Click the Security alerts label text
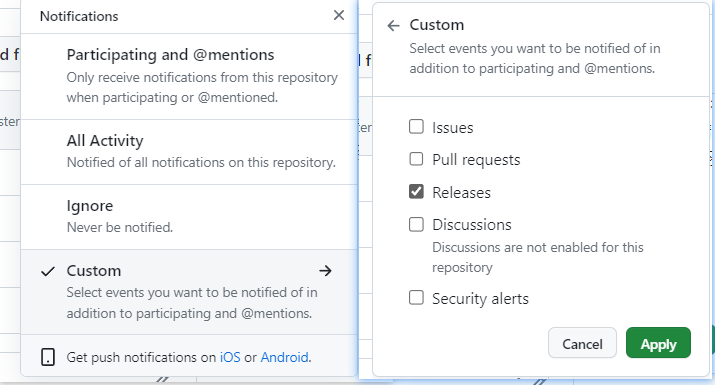 coord(481,299)
